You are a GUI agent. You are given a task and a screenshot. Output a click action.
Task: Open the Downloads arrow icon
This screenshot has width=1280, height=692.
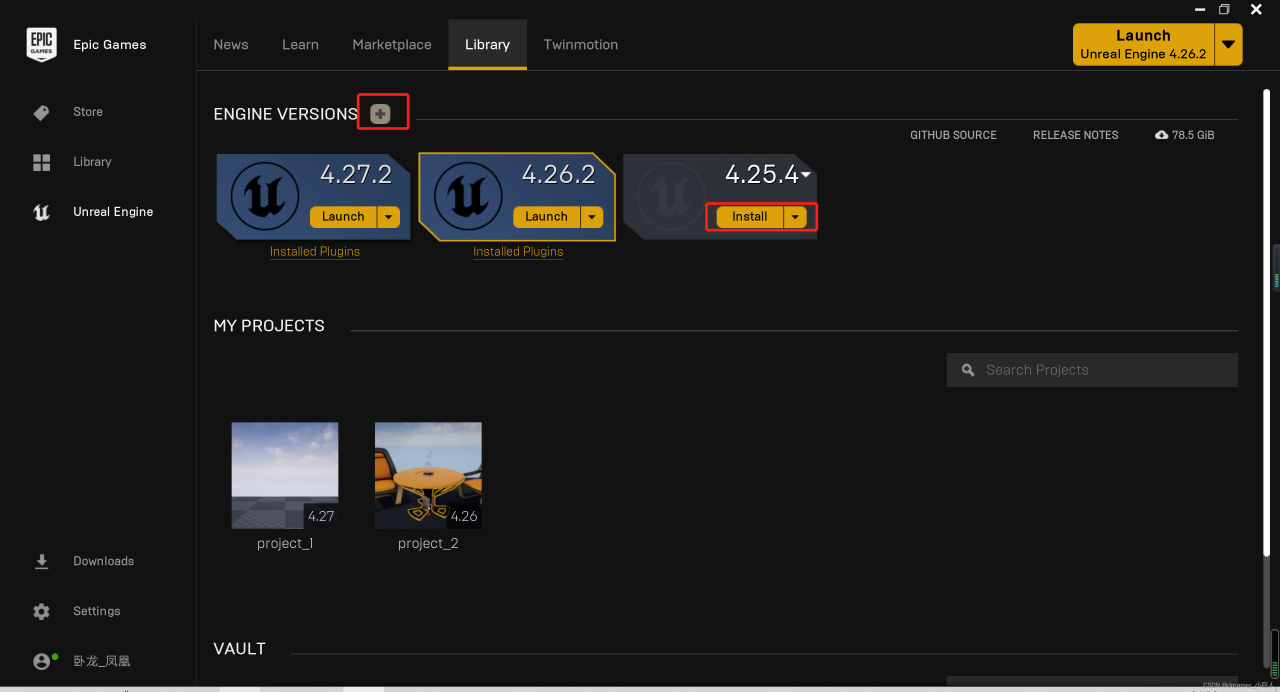(41, 561)
